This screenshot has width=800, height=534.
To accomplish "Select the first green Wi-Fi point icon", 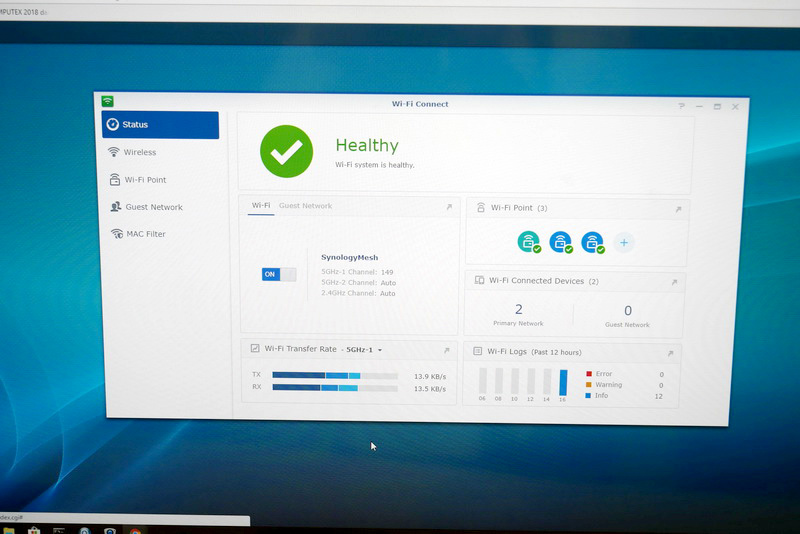I will (529, 242).
